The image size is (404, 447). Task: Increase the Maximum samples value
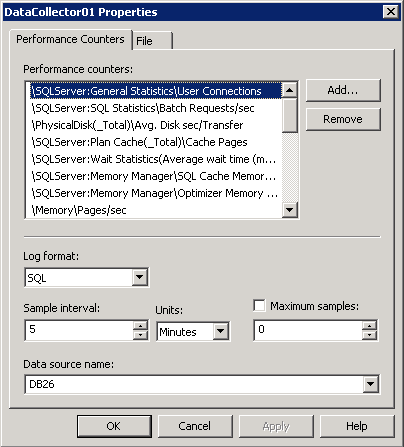(369, 325)
